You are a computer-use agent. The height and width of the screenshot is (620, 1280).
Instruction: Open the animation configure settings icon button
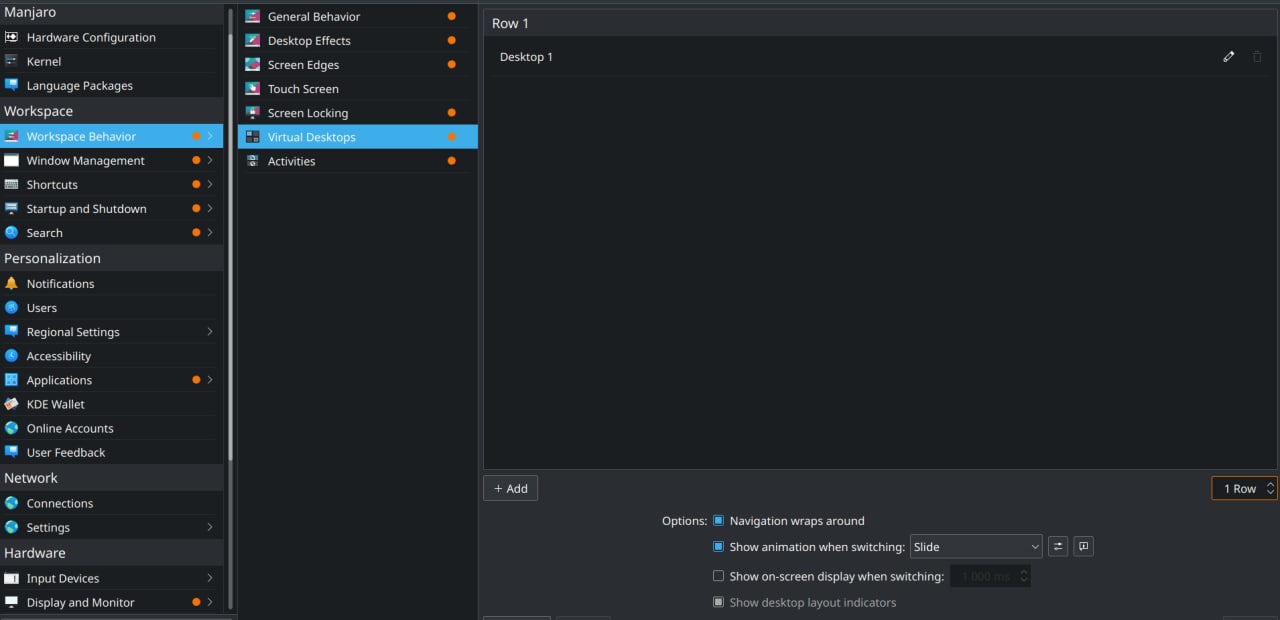click(x=1058, y=546)
